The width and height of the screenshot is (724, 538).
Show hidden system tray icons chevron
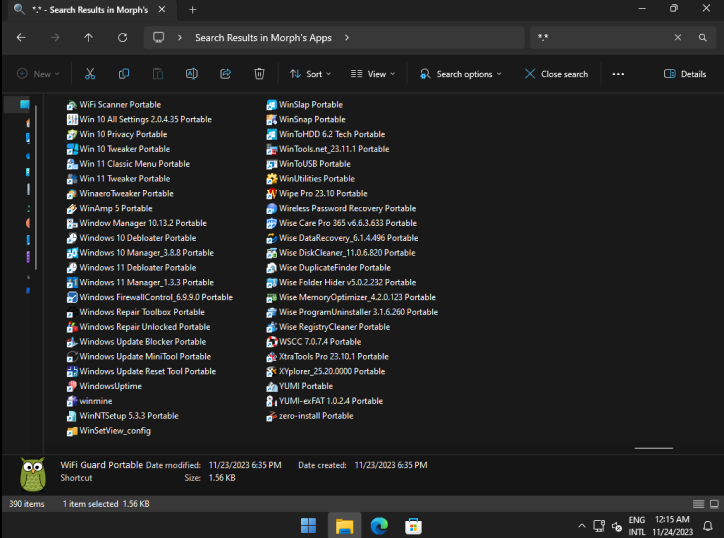[581, 526]
